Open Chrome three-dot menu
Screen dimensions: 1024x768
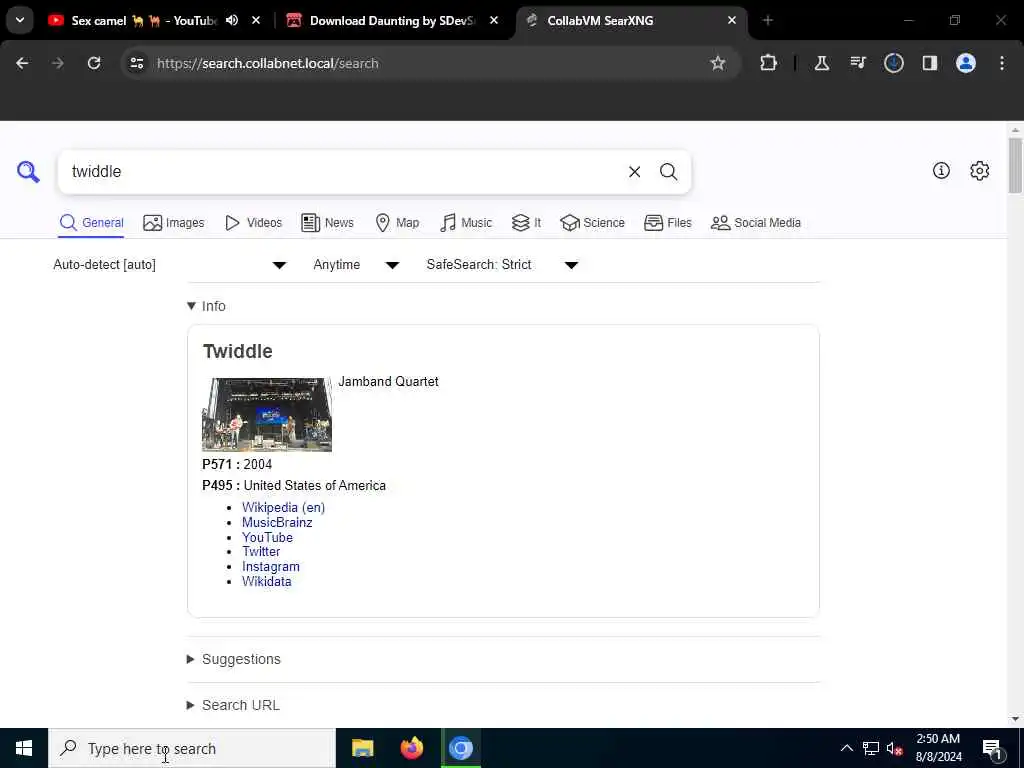click(x=1002, y=63)
